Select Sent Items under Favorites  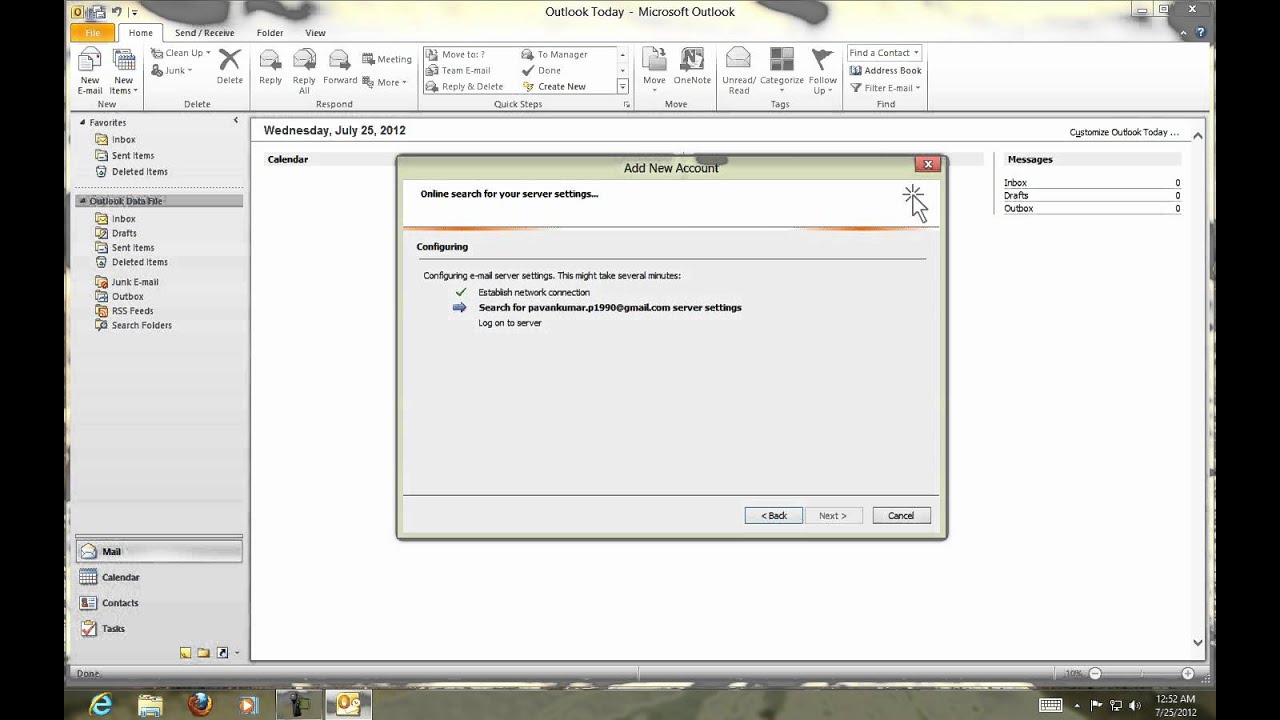click(x=132, y=156)
